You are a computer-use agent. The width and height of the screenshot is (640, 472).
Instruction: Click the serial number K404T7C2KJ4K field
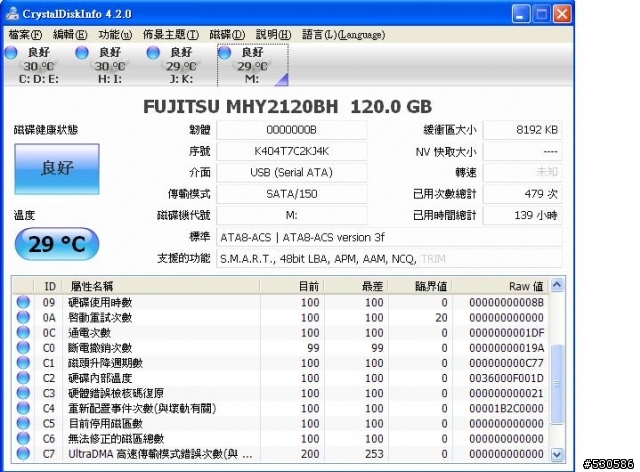tap(291, 151)
